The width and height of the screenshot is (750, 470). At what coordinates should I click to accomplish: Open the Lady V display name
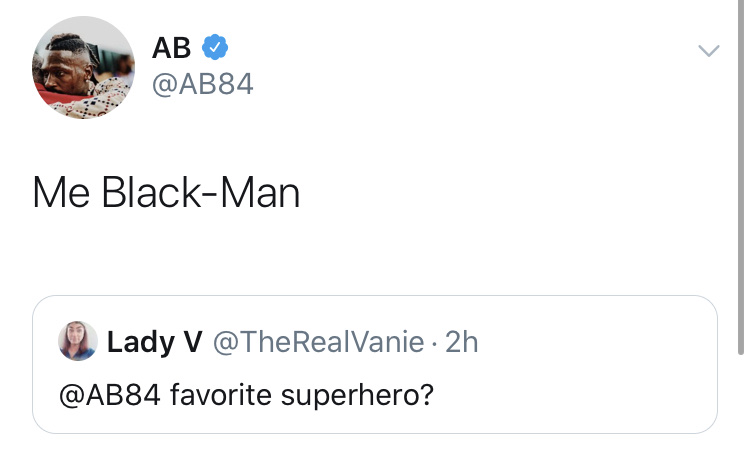tap(154, 342)
